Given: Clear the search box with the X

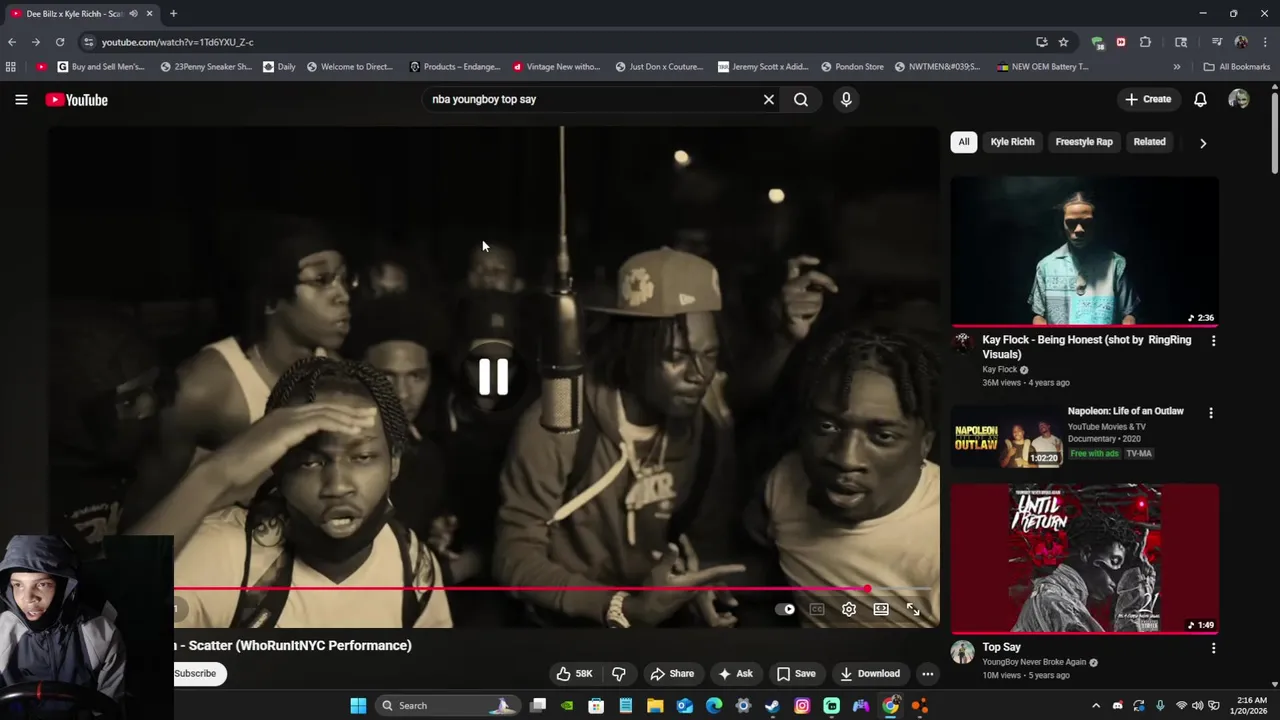Looking at the screenshot, I should pyautogui.click(x=769, y=99).
